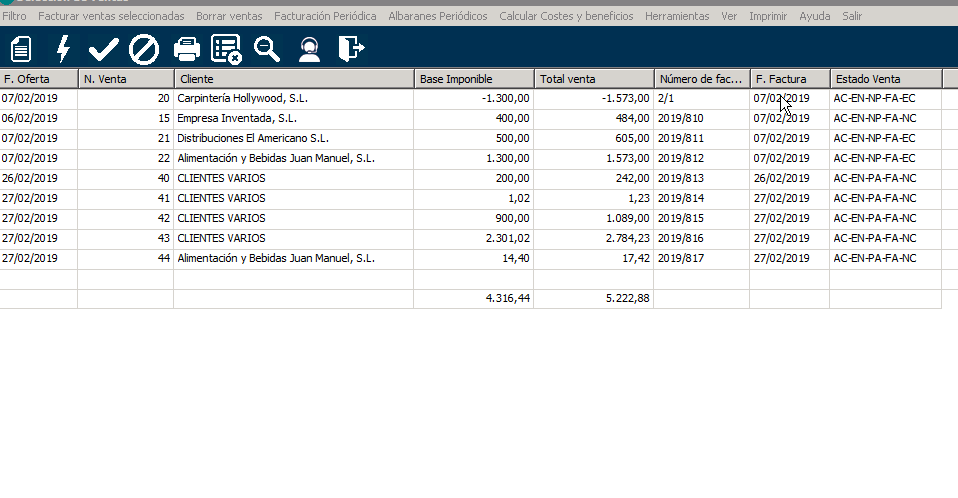Screen dimensions: 958x498
Task: Open Calcular Costes y beneficios menu
Action: [x=566, y=17]
